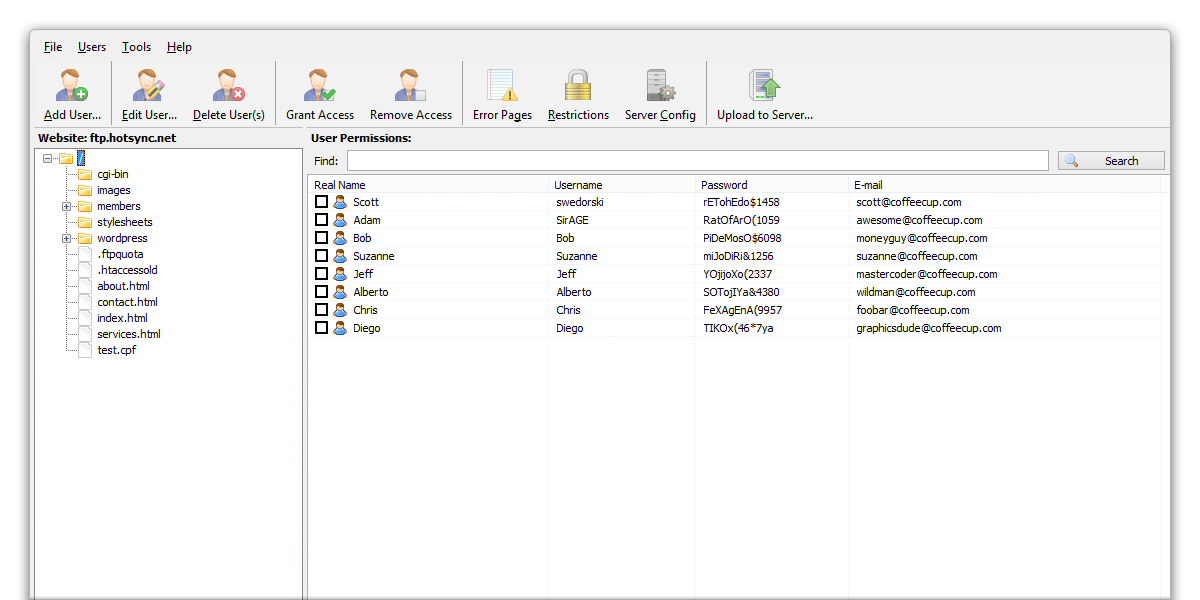Click the images folder icon
This screenshot has height=600, width=1200.
coord(85,190)
